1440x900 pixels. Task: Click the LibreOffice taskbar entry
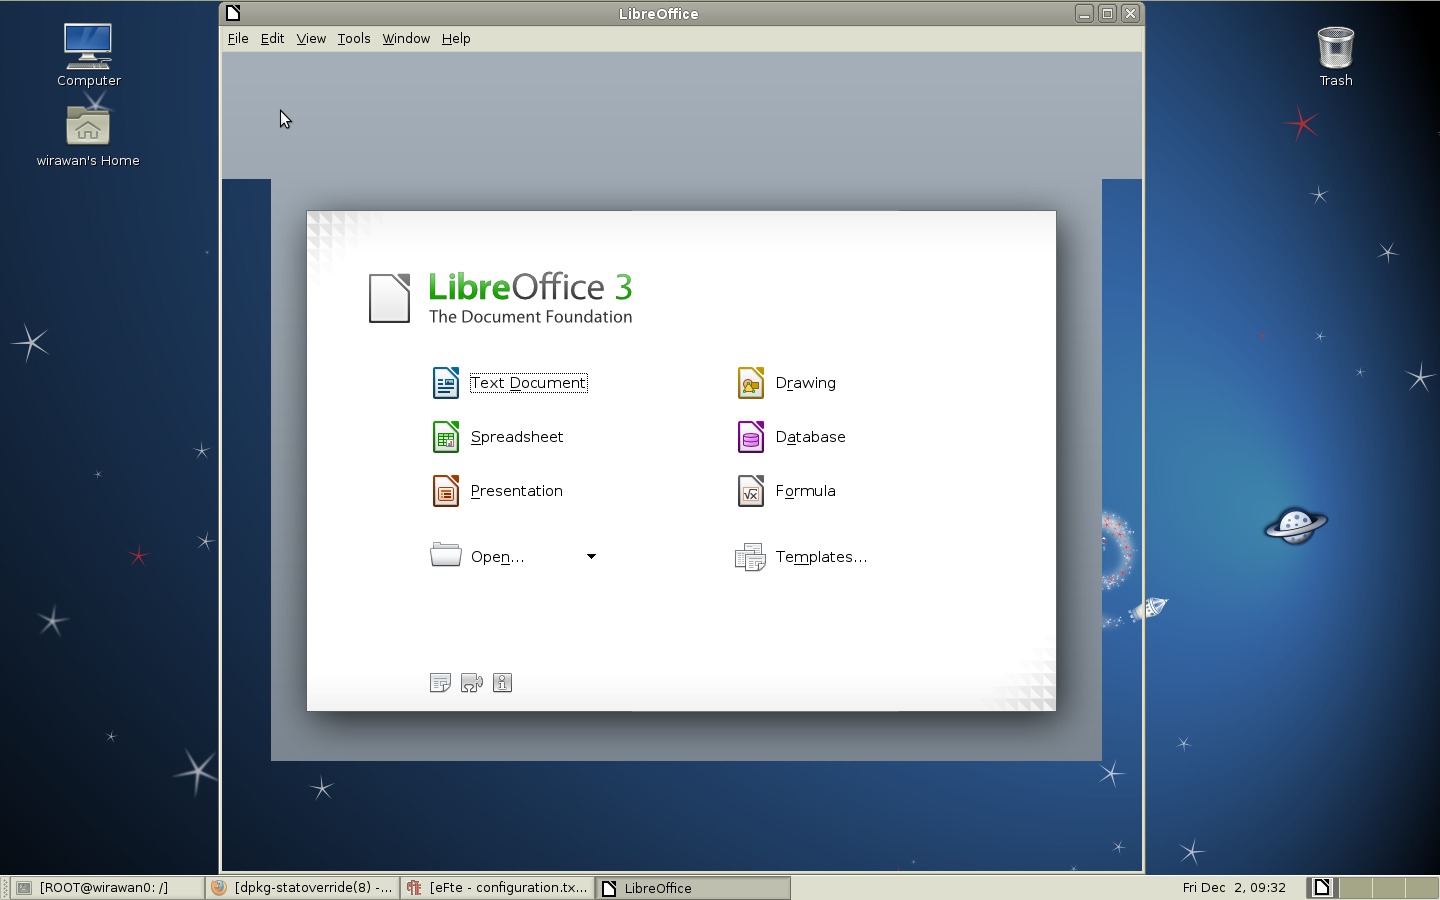point(693,888)
